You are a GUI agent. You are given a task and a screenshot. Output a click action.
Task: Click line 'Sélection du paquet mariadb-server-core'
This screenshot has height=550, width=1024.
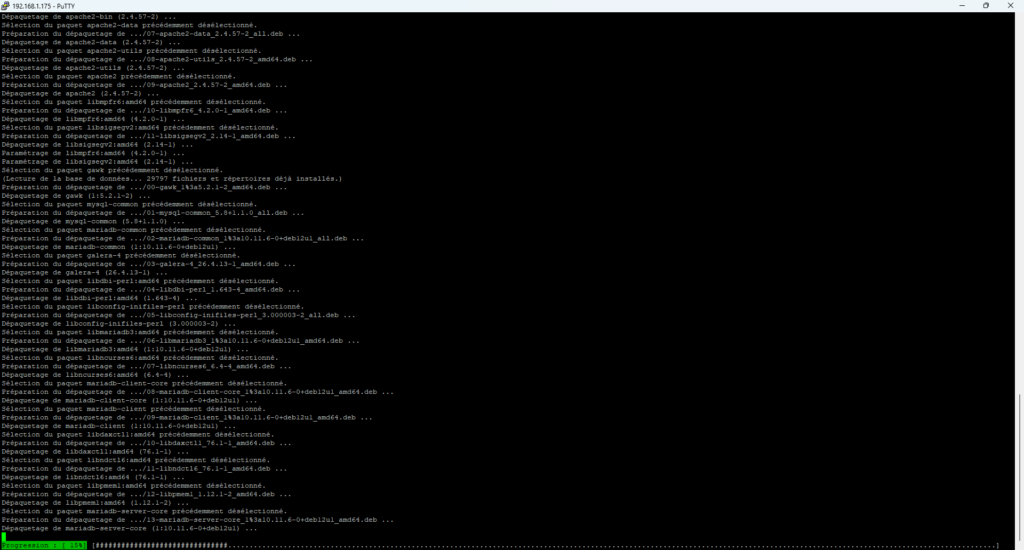point(144,511)
